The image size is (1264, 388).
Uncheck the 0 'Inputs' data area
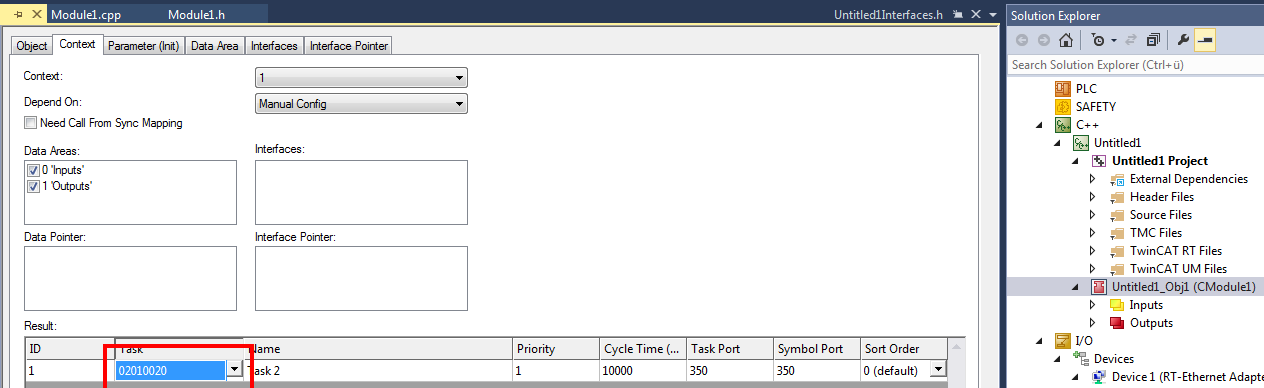pyautogui.click(x=33, y=170)
